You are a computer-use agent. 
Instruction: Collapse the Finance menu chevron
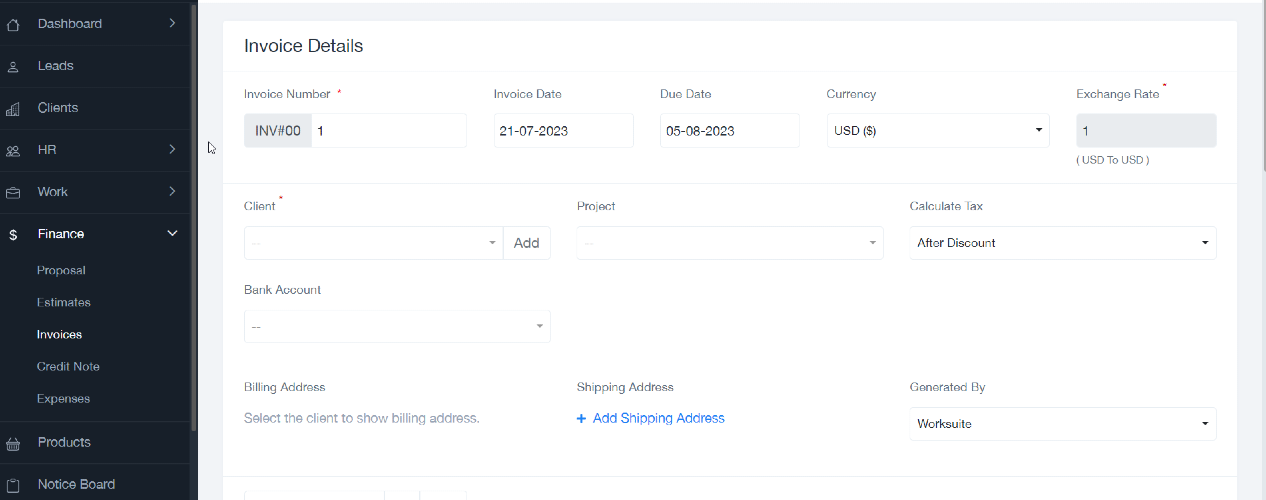[172, 233]
